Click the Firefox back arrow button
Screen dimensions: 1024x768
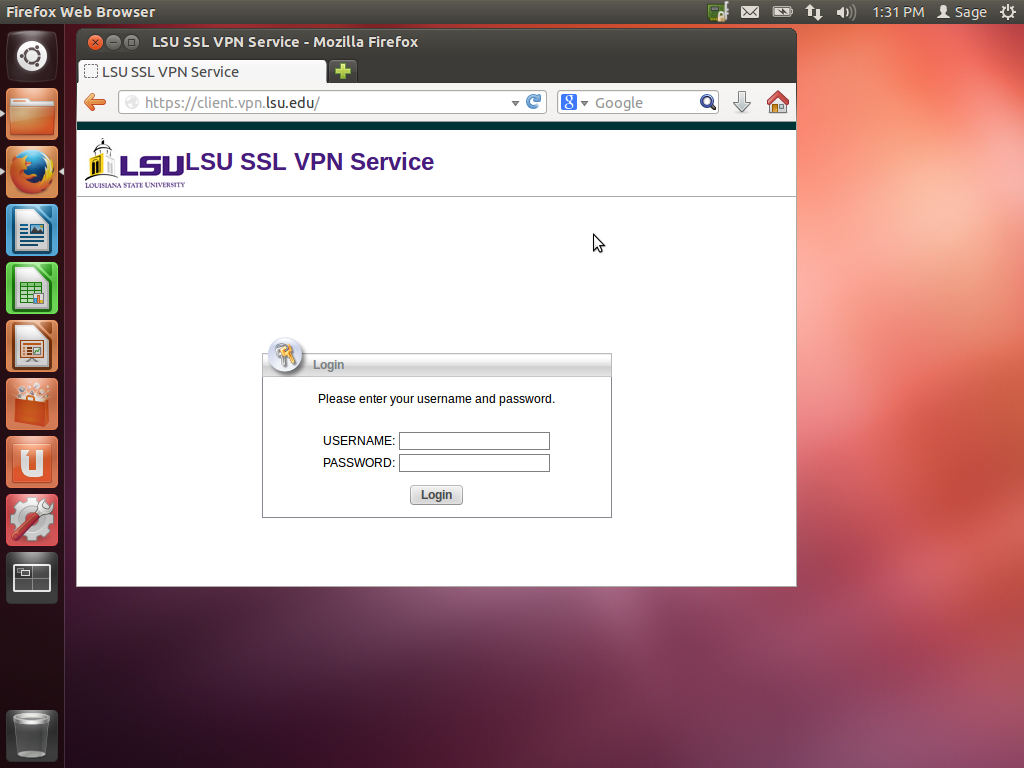pos(95,102)
